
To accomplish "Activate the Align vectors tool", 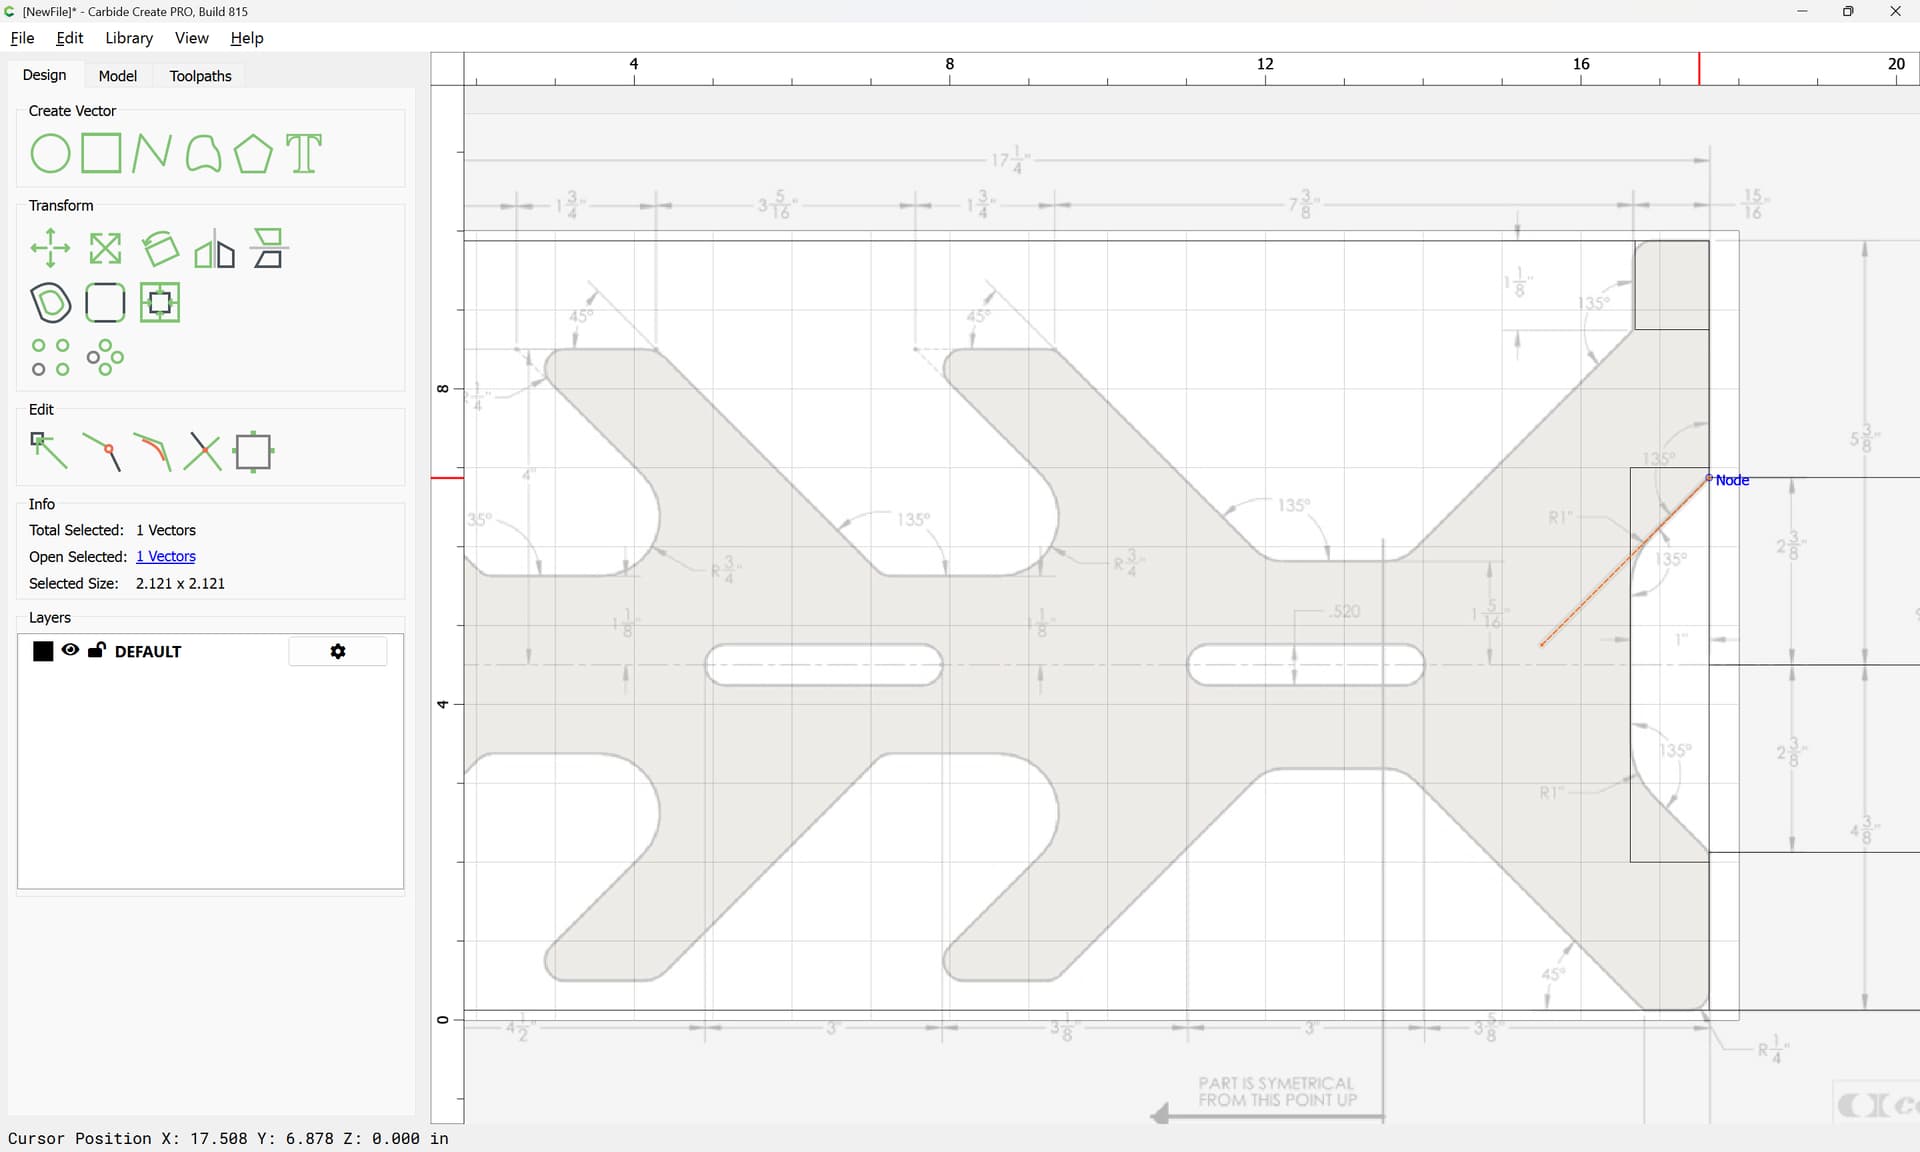I will pyautogui.click(x=269, y=248).
